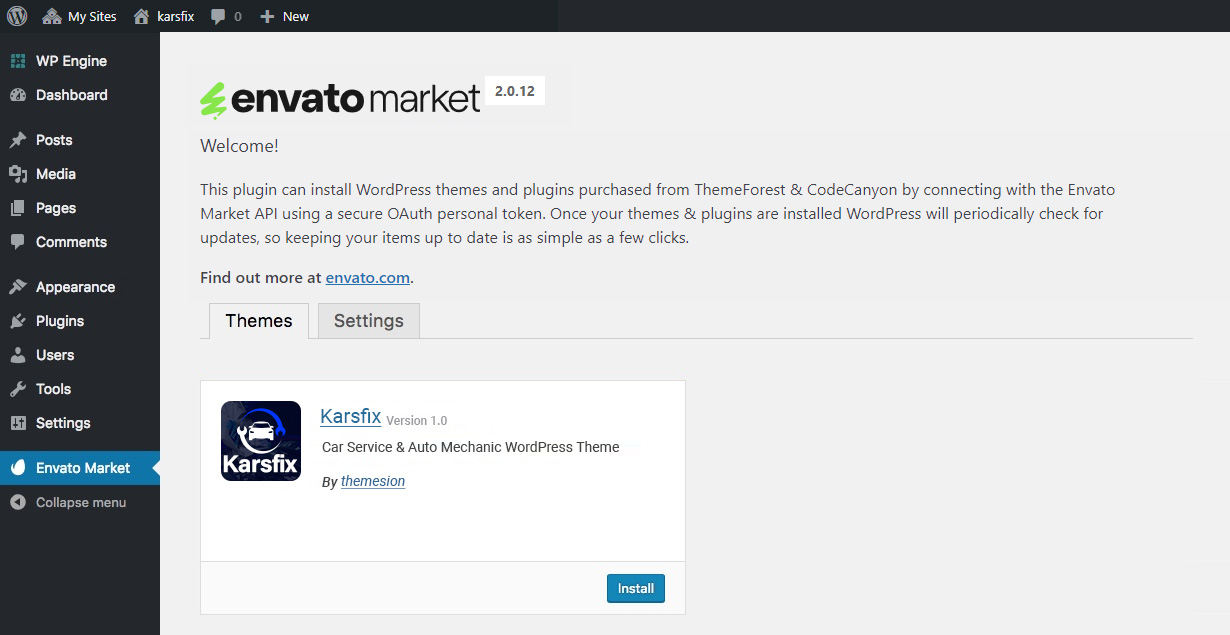Expand the New content menu
This screenshot has width=1230, height=635.
coord(284,16)
